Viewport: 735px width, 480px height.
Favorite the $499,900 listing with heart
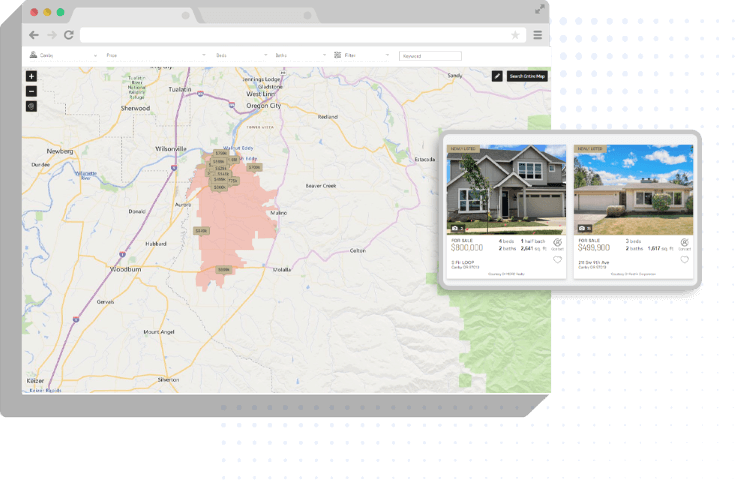(684, 260)
